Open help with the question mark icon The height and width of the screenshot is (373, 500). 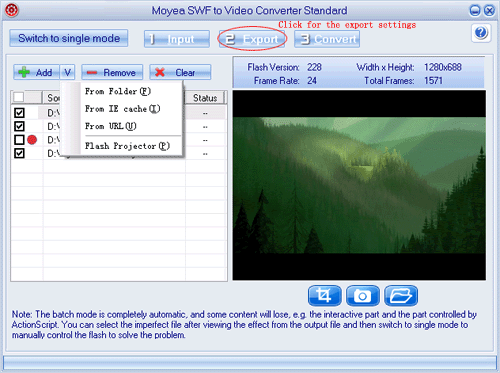(x=481, y=33)
